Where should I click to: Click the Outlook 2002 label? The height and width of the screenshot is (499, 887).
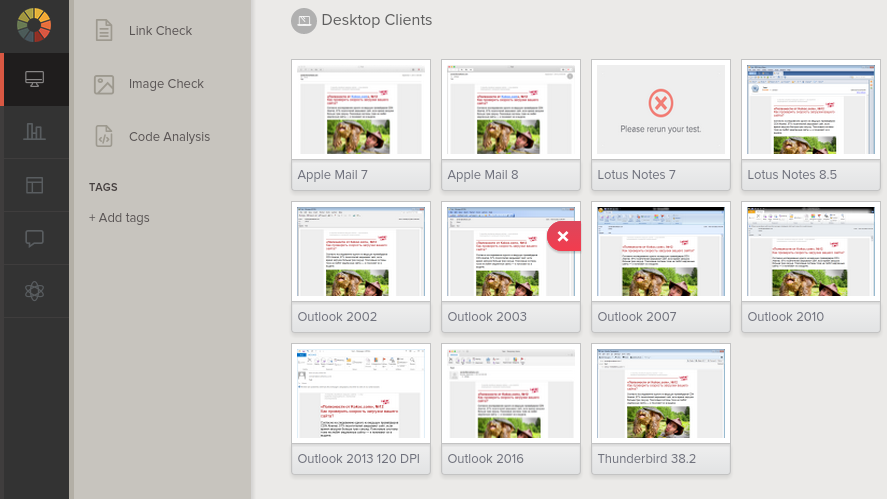[337, 317]
